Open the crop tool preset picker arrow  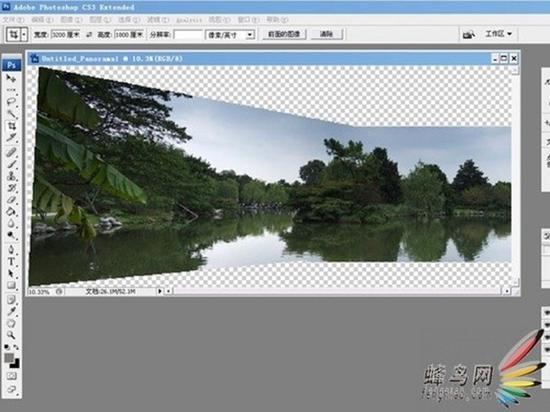coord(24,35)
